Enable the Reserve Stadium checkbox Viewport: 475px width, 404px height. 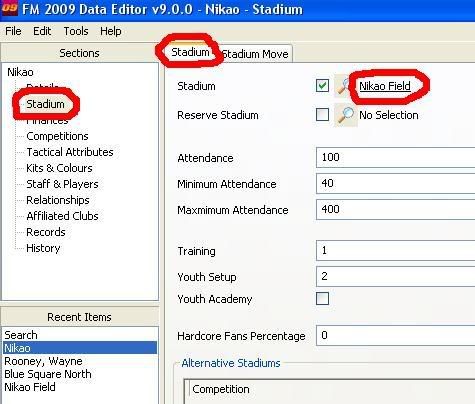tap(322, 115)
